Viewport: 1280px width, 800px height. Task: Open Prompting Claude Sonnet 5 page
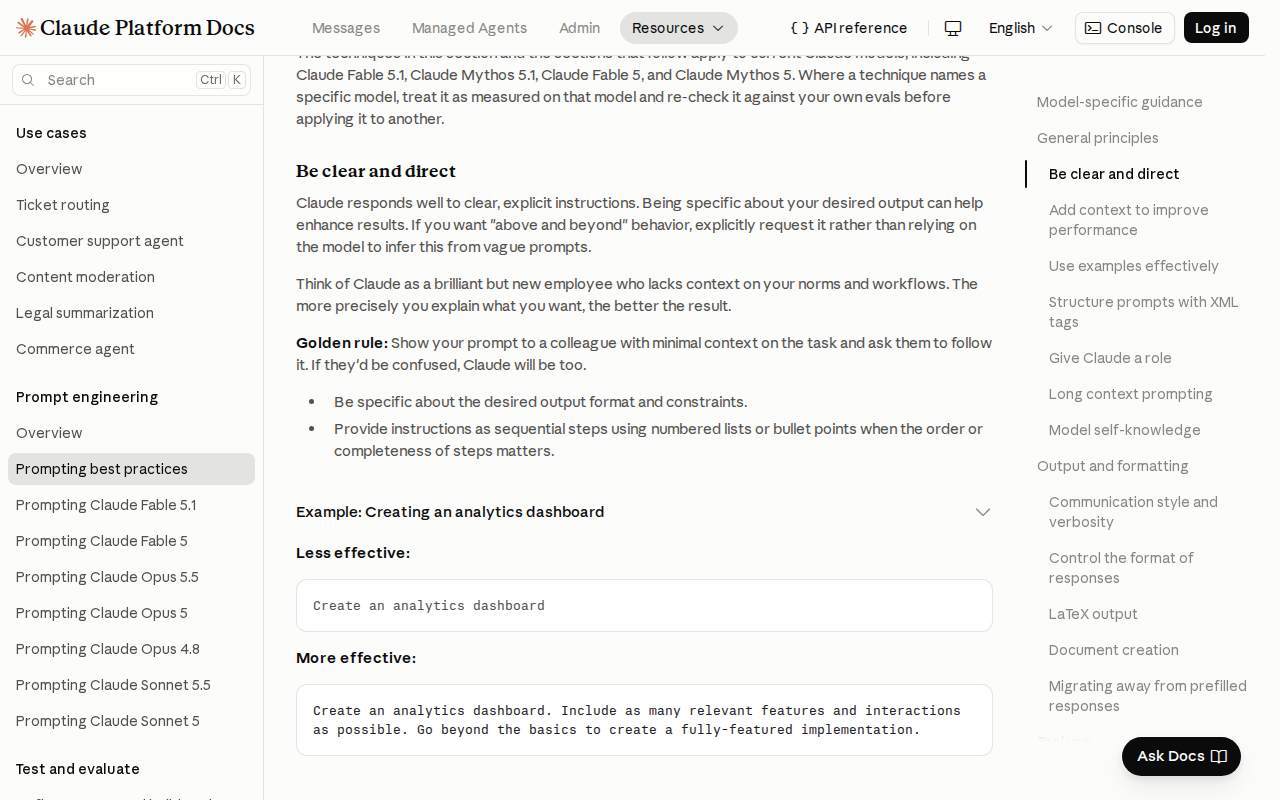[131, 721]
